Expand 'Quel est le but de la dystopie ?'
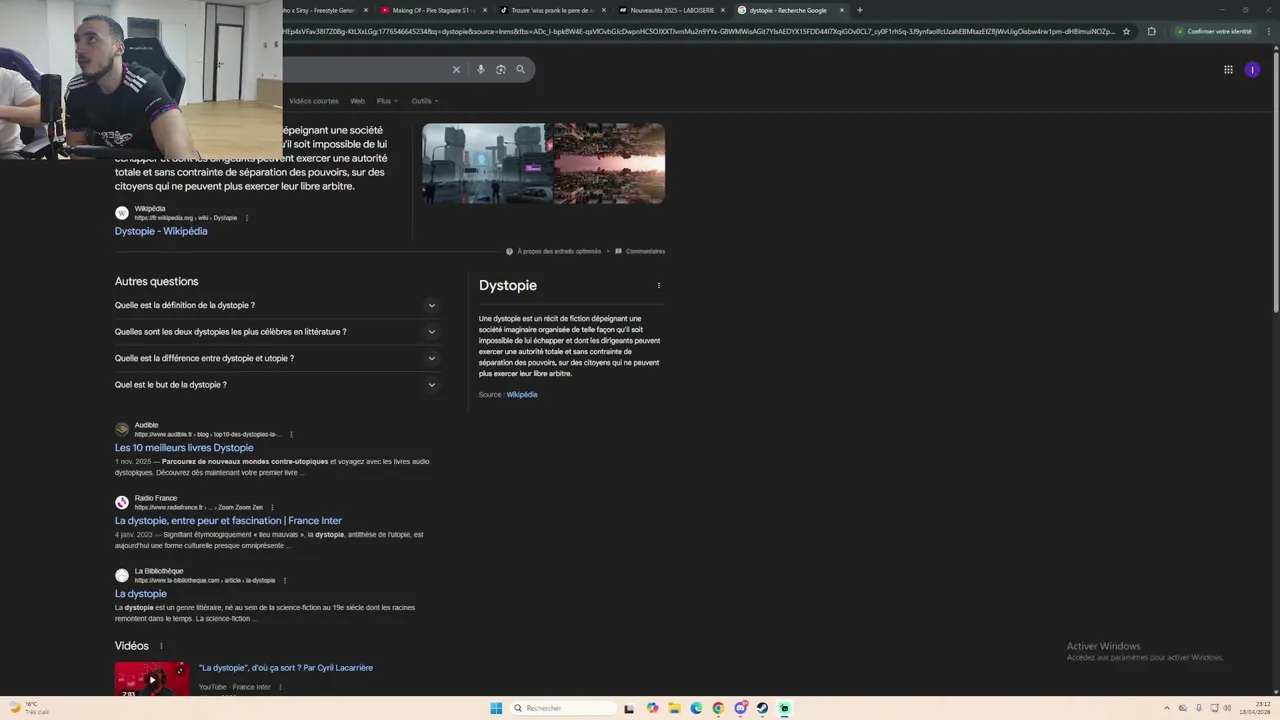Viewport: 1280px width, 720px height. click(276, 384)
